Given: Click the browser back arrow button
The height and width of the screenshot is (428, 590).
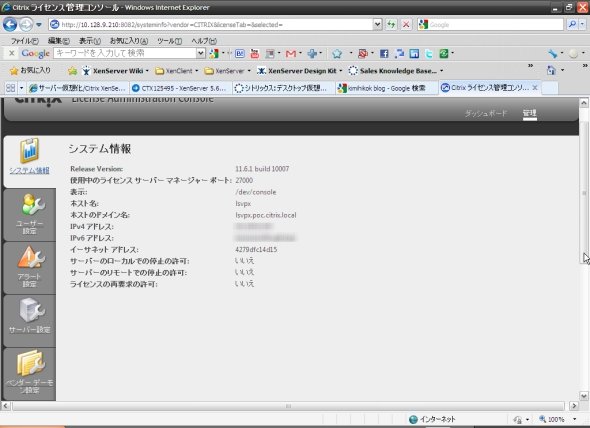Looking at the screenshot, I should click(10, 25).
